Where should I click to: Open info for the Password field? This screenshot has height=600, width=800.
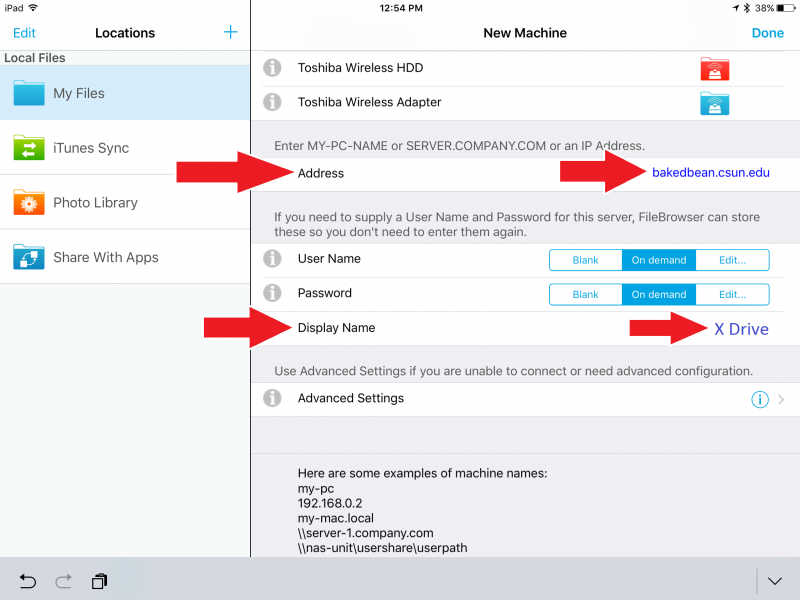(271, 294)
